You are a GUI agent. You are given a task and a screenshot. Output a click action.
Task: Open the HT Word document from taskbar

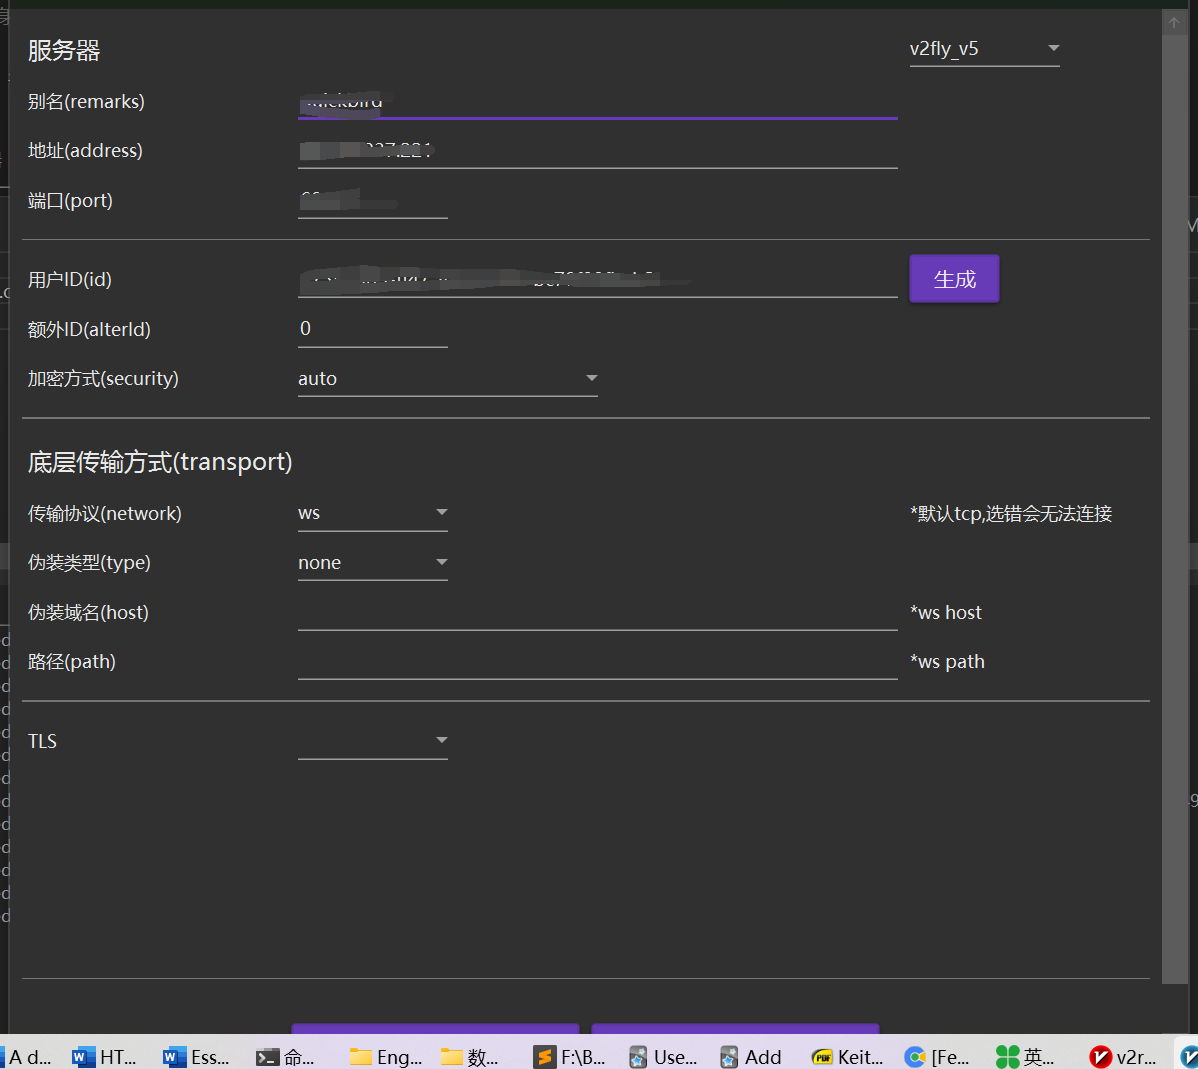(x=105, y=1056)
